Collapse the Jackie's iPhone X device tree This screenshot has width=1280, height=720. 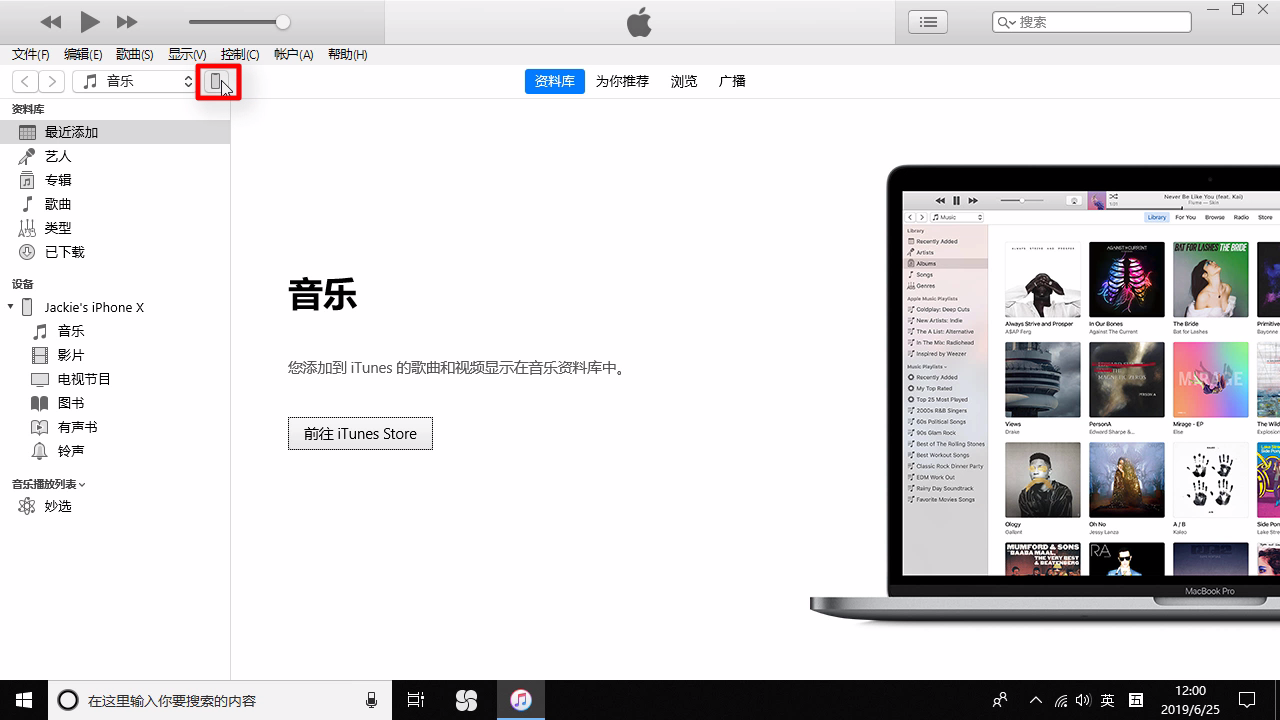point(10,307)
